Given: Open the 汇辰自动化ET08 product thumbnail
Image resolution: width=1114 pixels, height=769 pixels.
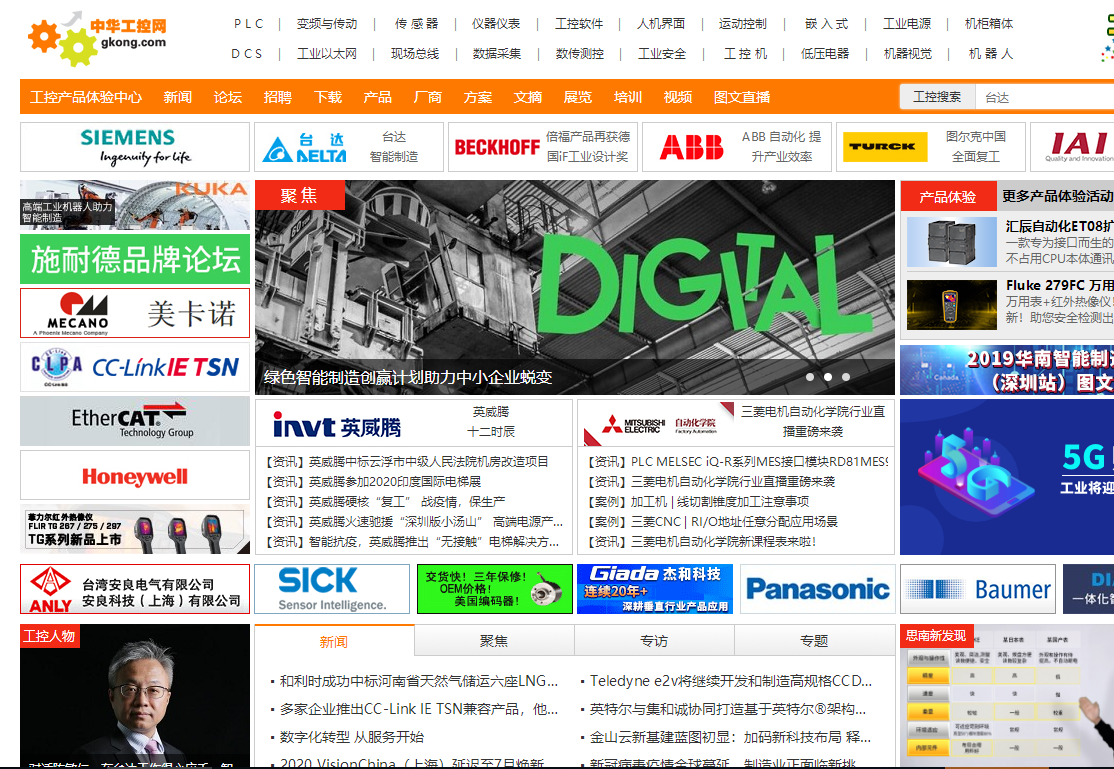Looking at the screenshot, I should tap(952, 242).
